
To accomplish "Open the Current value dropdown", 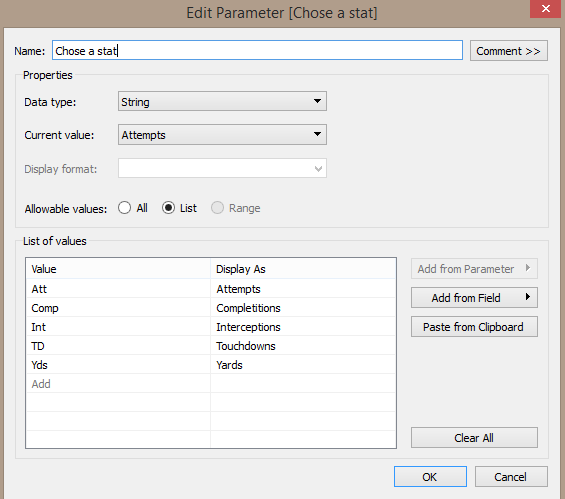I will pos(222,135).
